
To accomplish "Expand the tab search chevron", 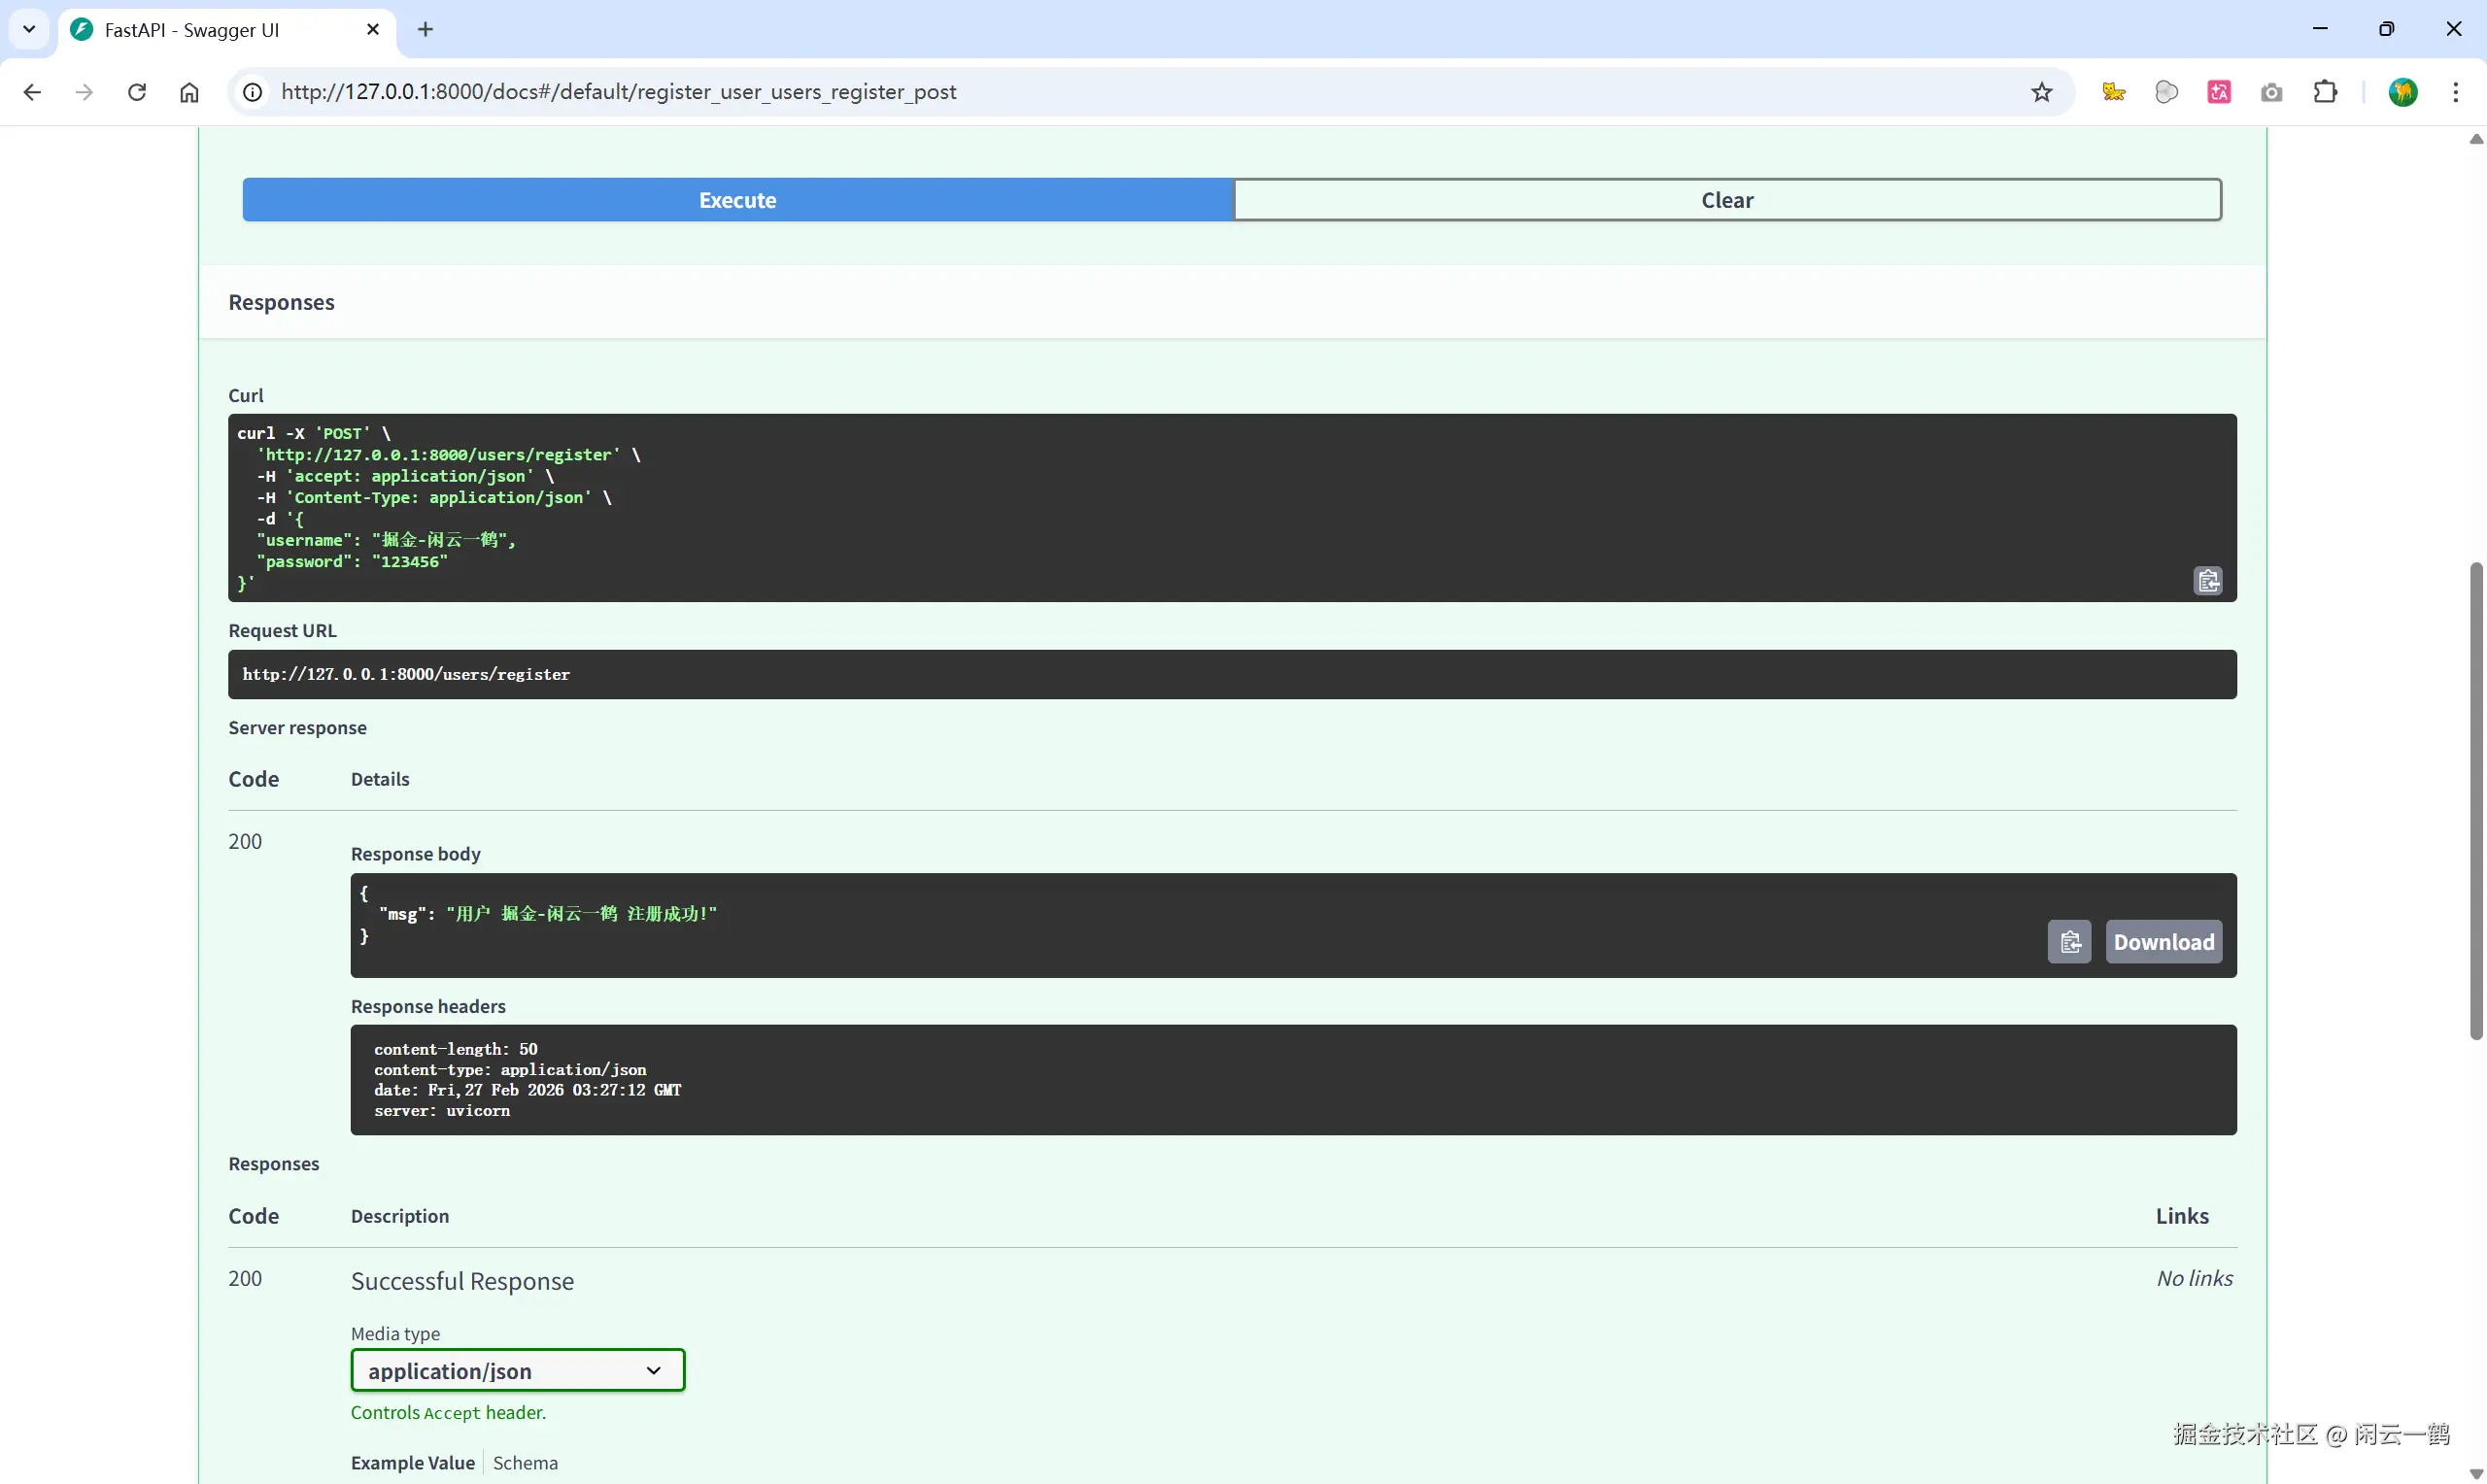I will point(29,29).
